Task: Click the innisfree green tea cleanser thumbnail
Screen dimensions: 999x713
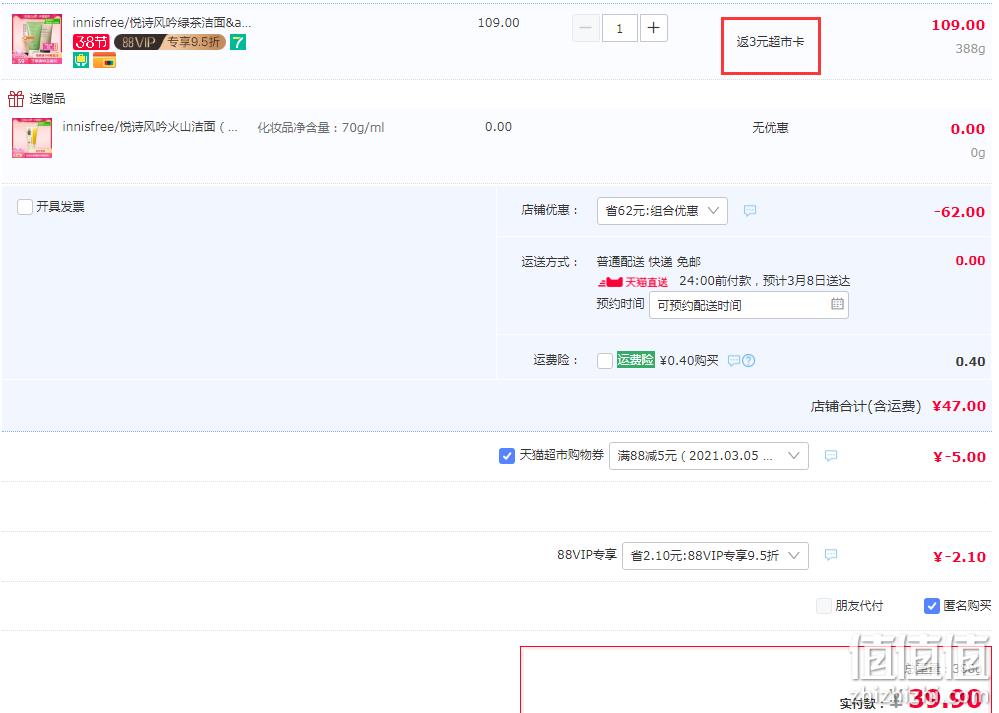Action: pyautogui.click(x=37, y=39)
